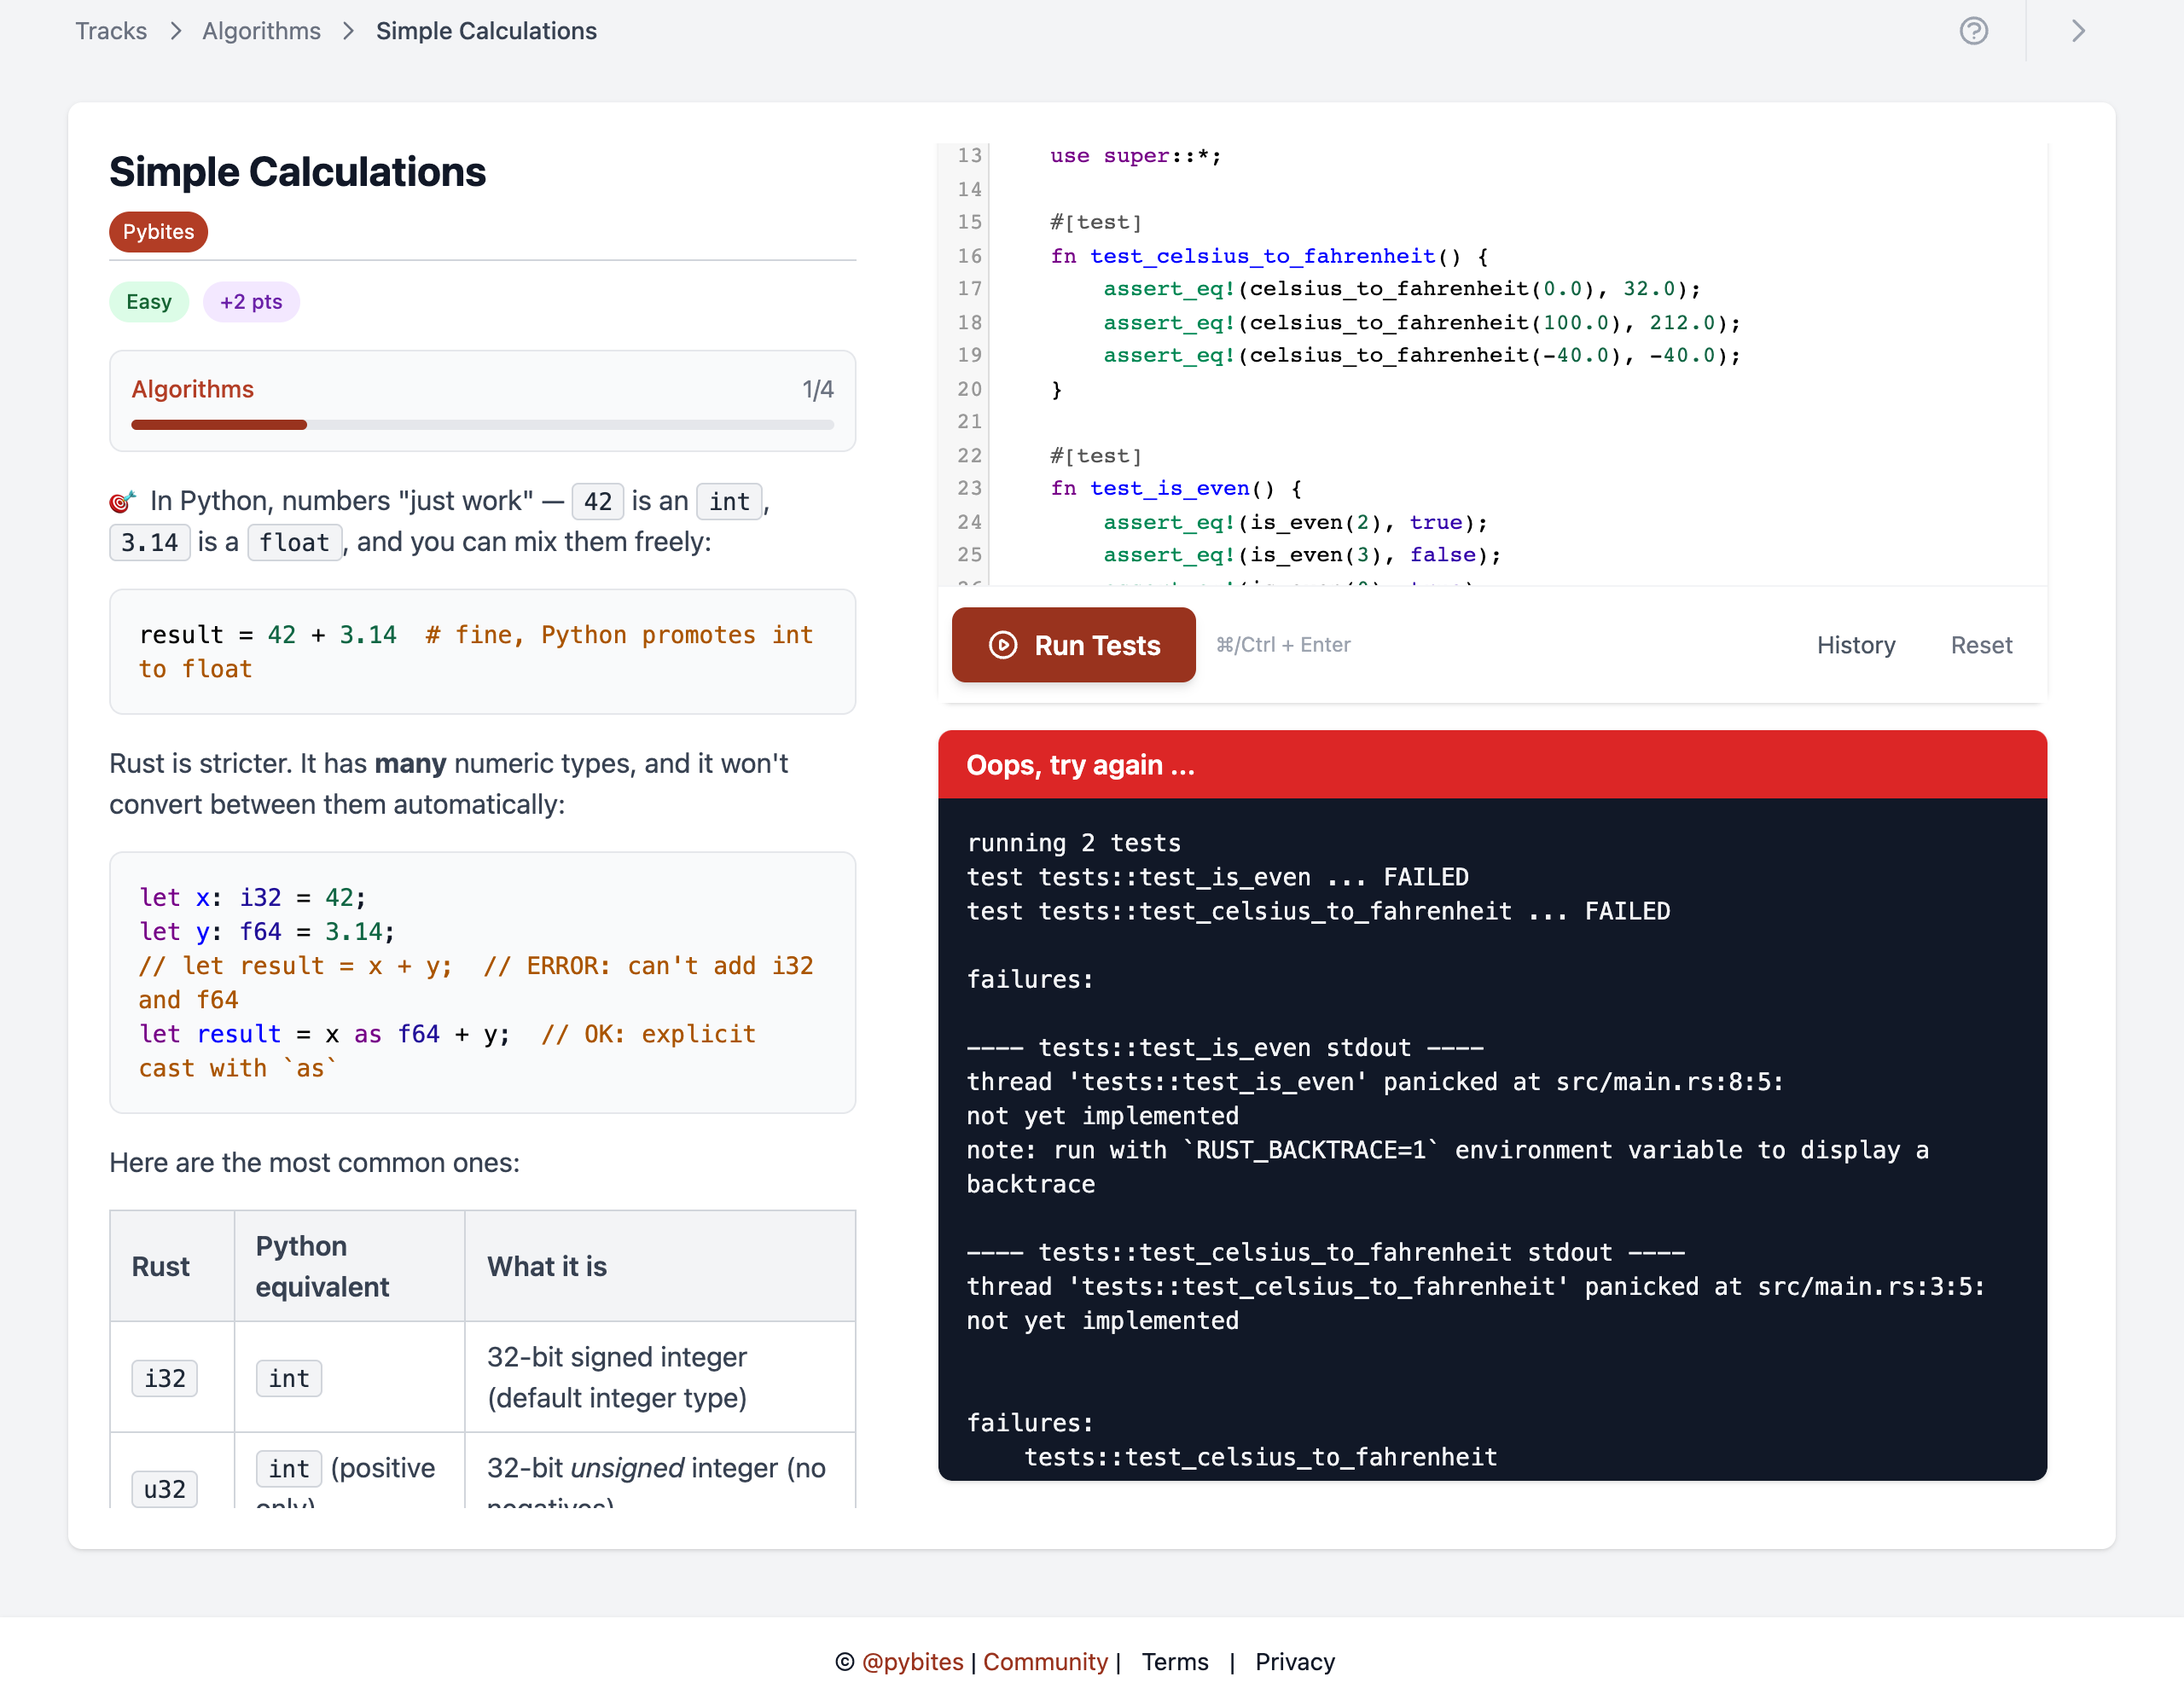Click the play icon in Run Tests
2184x1706 pixels.
click(1002, 645)
